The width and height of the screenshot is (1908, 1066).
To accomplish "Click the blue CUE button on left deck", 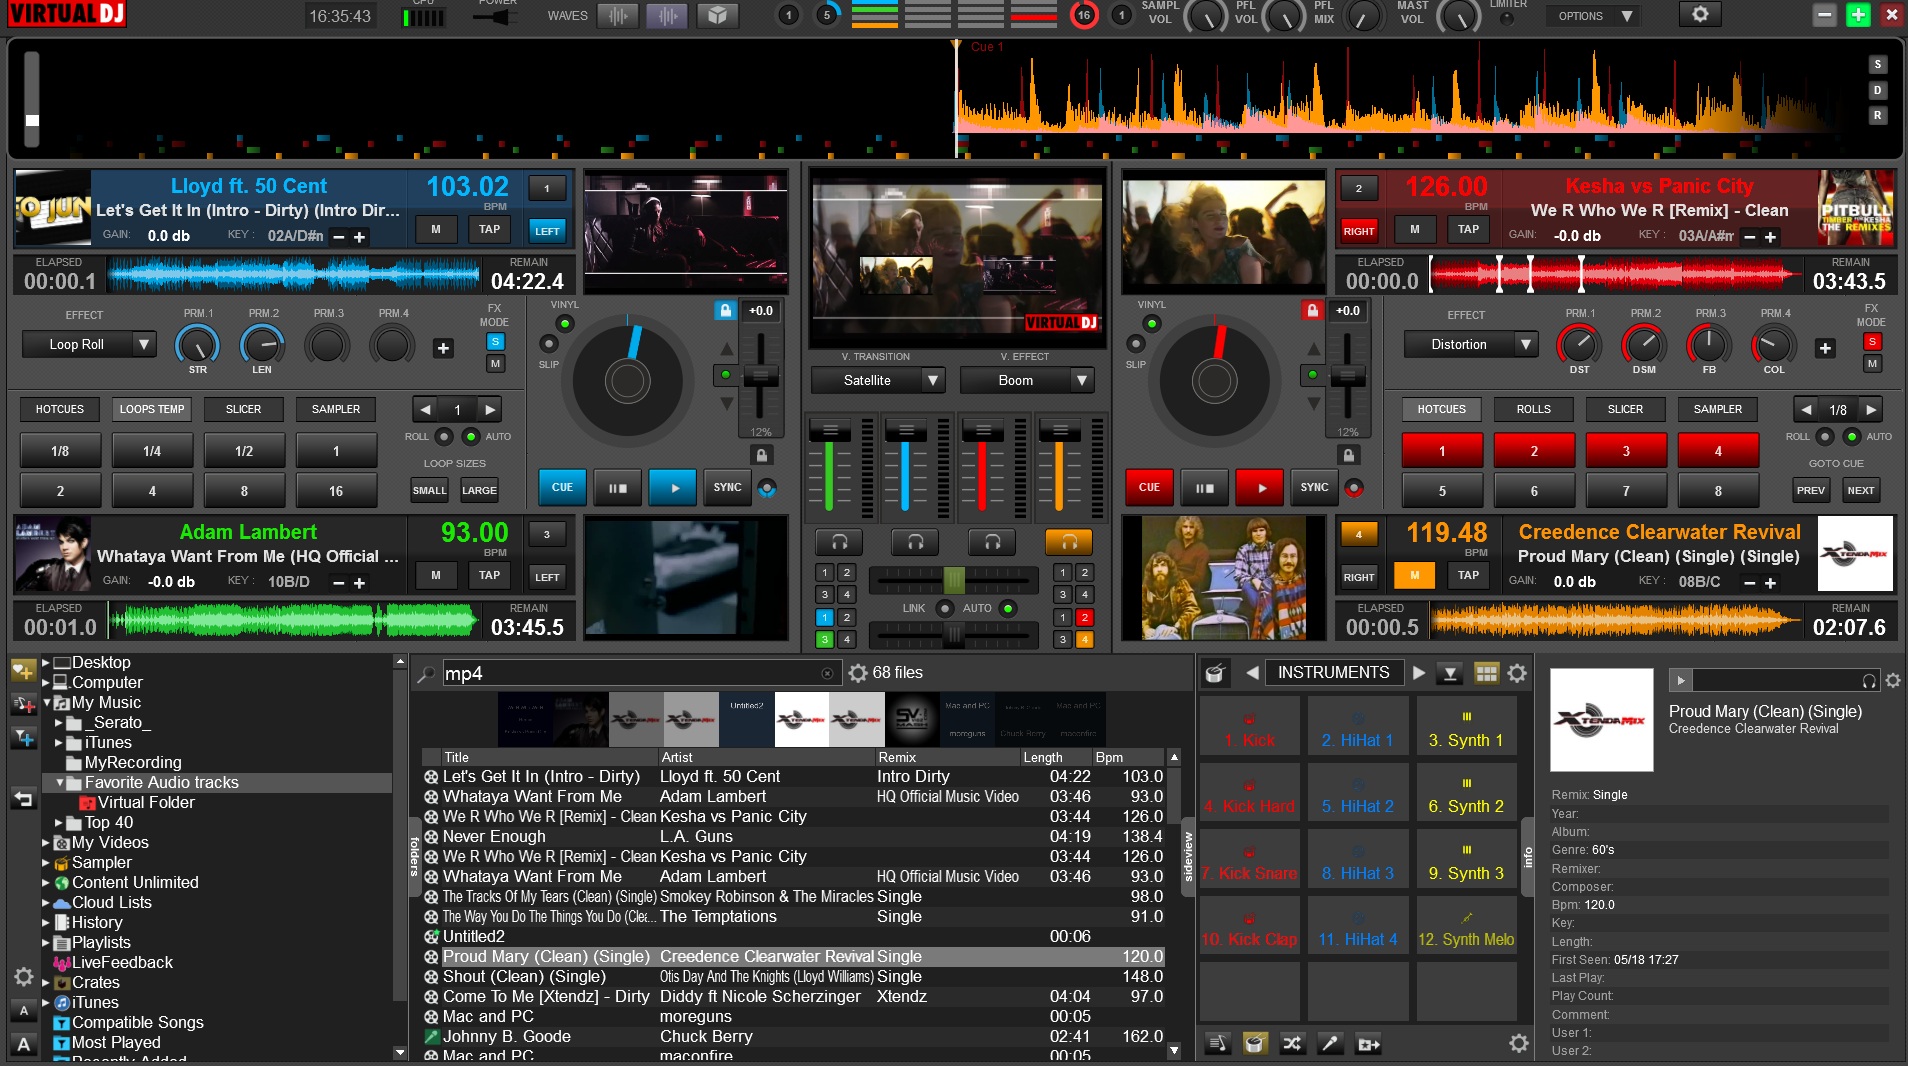I will tap(562, 488).
